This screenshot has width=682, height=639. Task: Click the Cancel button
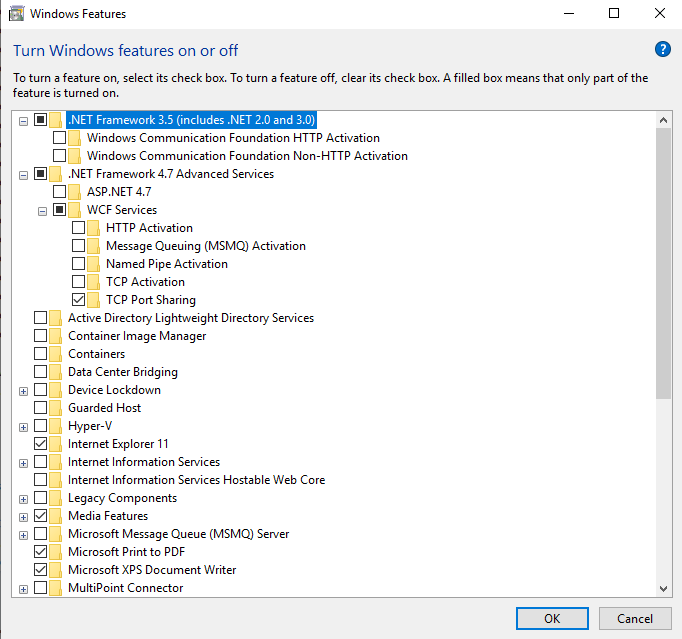[x=635, y=619]
